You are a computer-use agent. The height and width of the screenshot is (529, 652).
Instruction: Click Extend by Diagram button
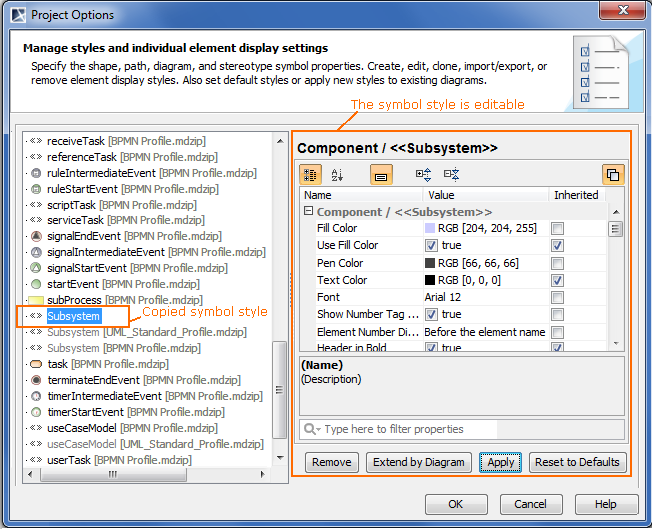[419, 462]
